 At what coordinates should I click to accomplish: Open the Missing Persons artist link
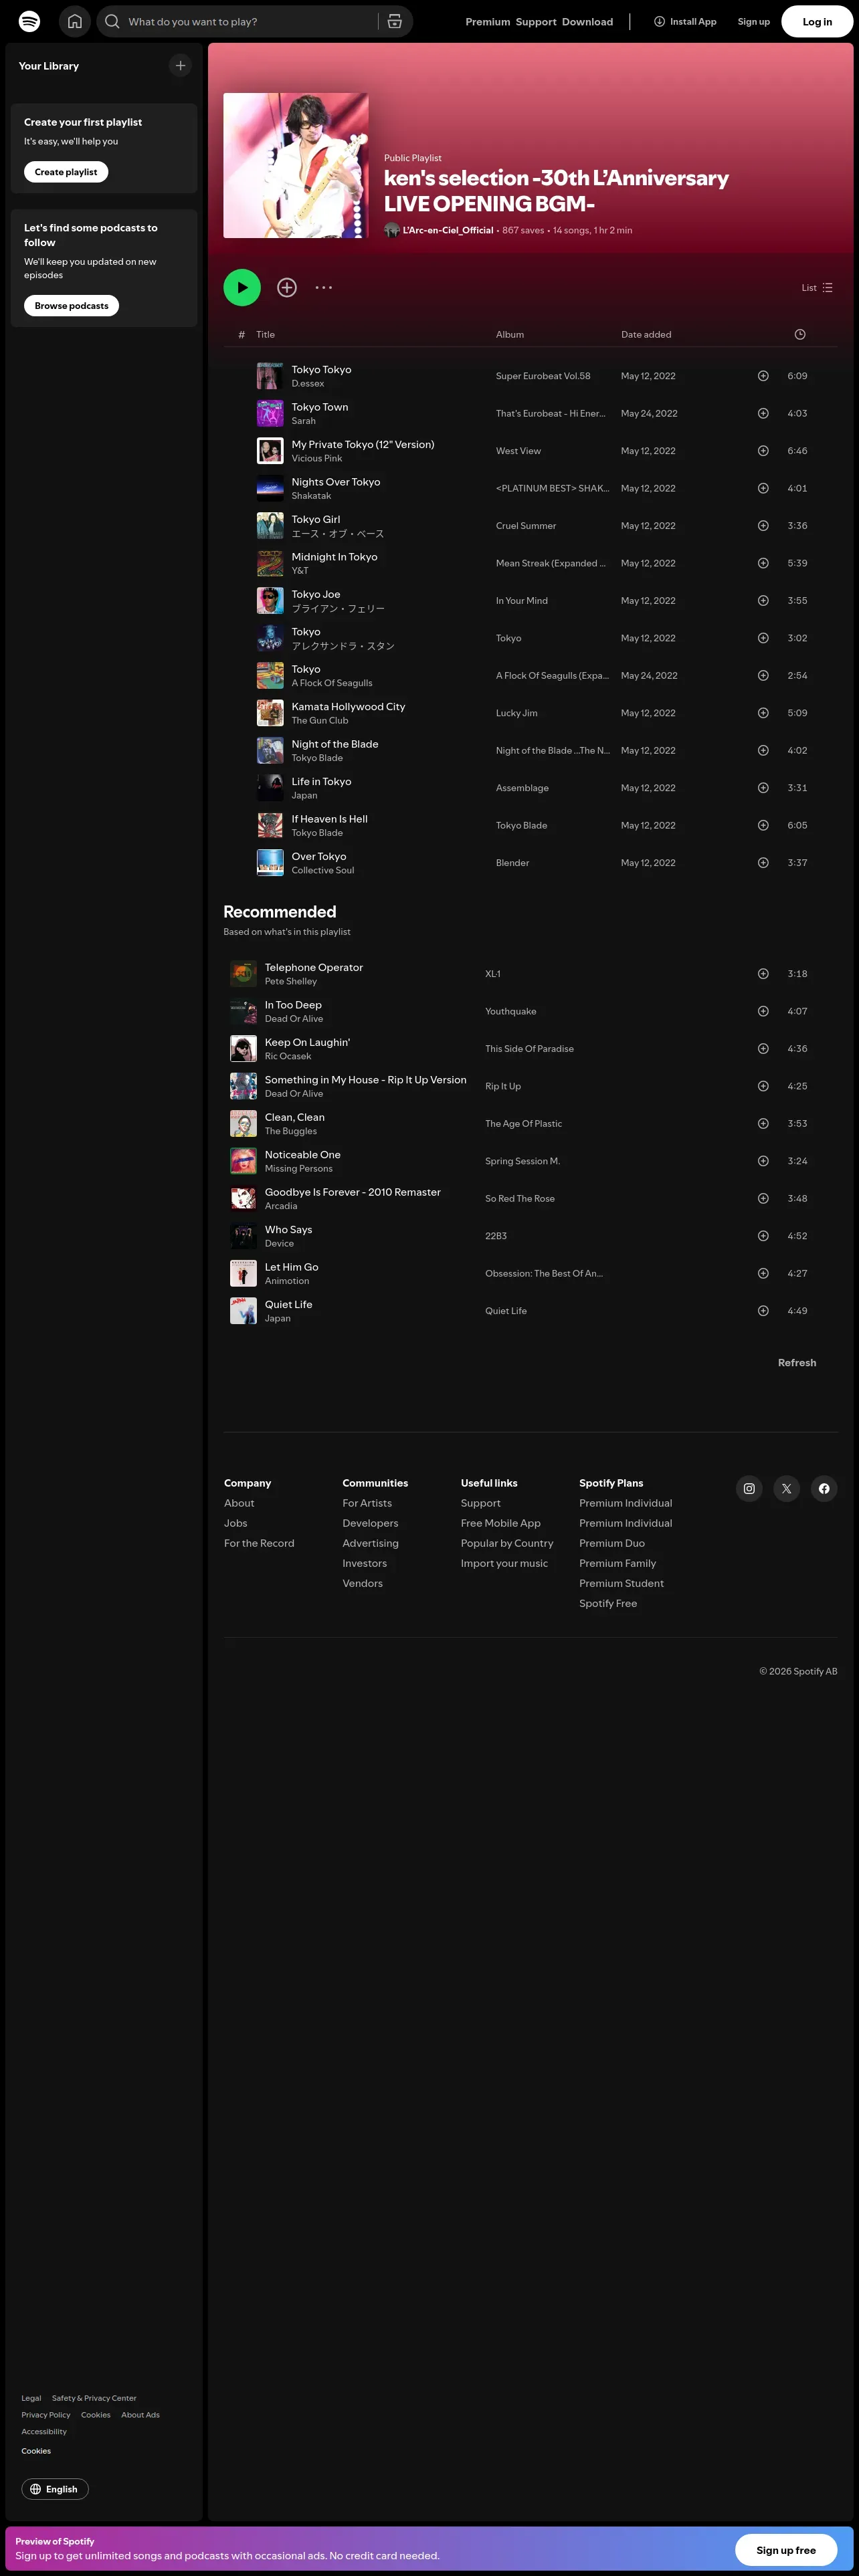tap(299, 1169)
